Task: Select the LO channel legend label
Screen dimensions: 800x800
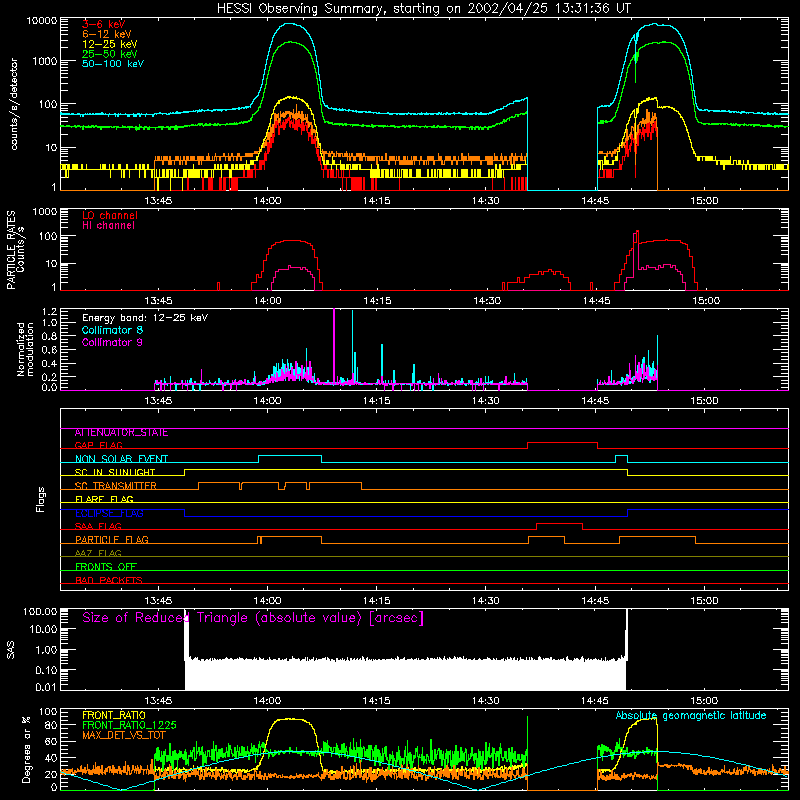Action: 110,215
